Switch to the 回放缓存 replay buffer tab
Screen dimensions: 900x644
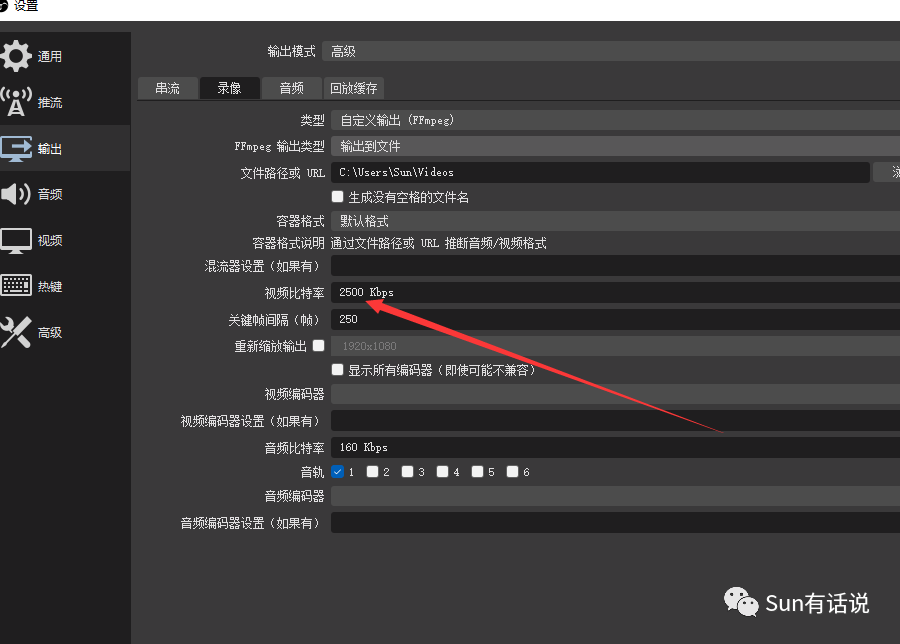pyautogui.click(x=354, y=88)
